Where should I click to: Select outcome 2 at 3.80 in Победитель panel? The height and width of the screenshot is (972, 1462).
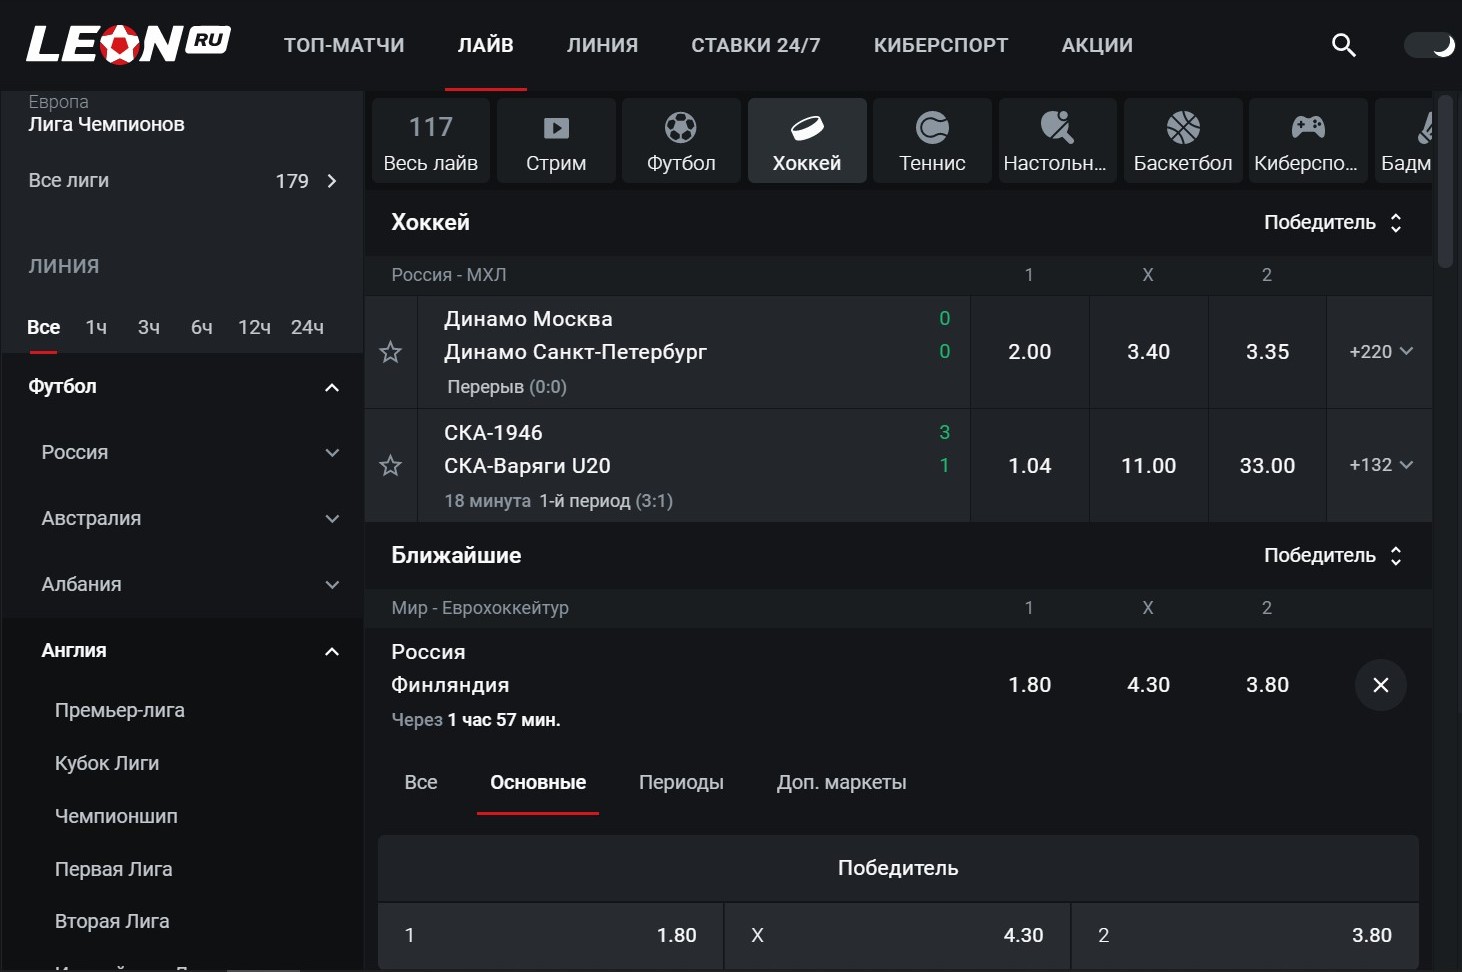(x=1245, y=935)
